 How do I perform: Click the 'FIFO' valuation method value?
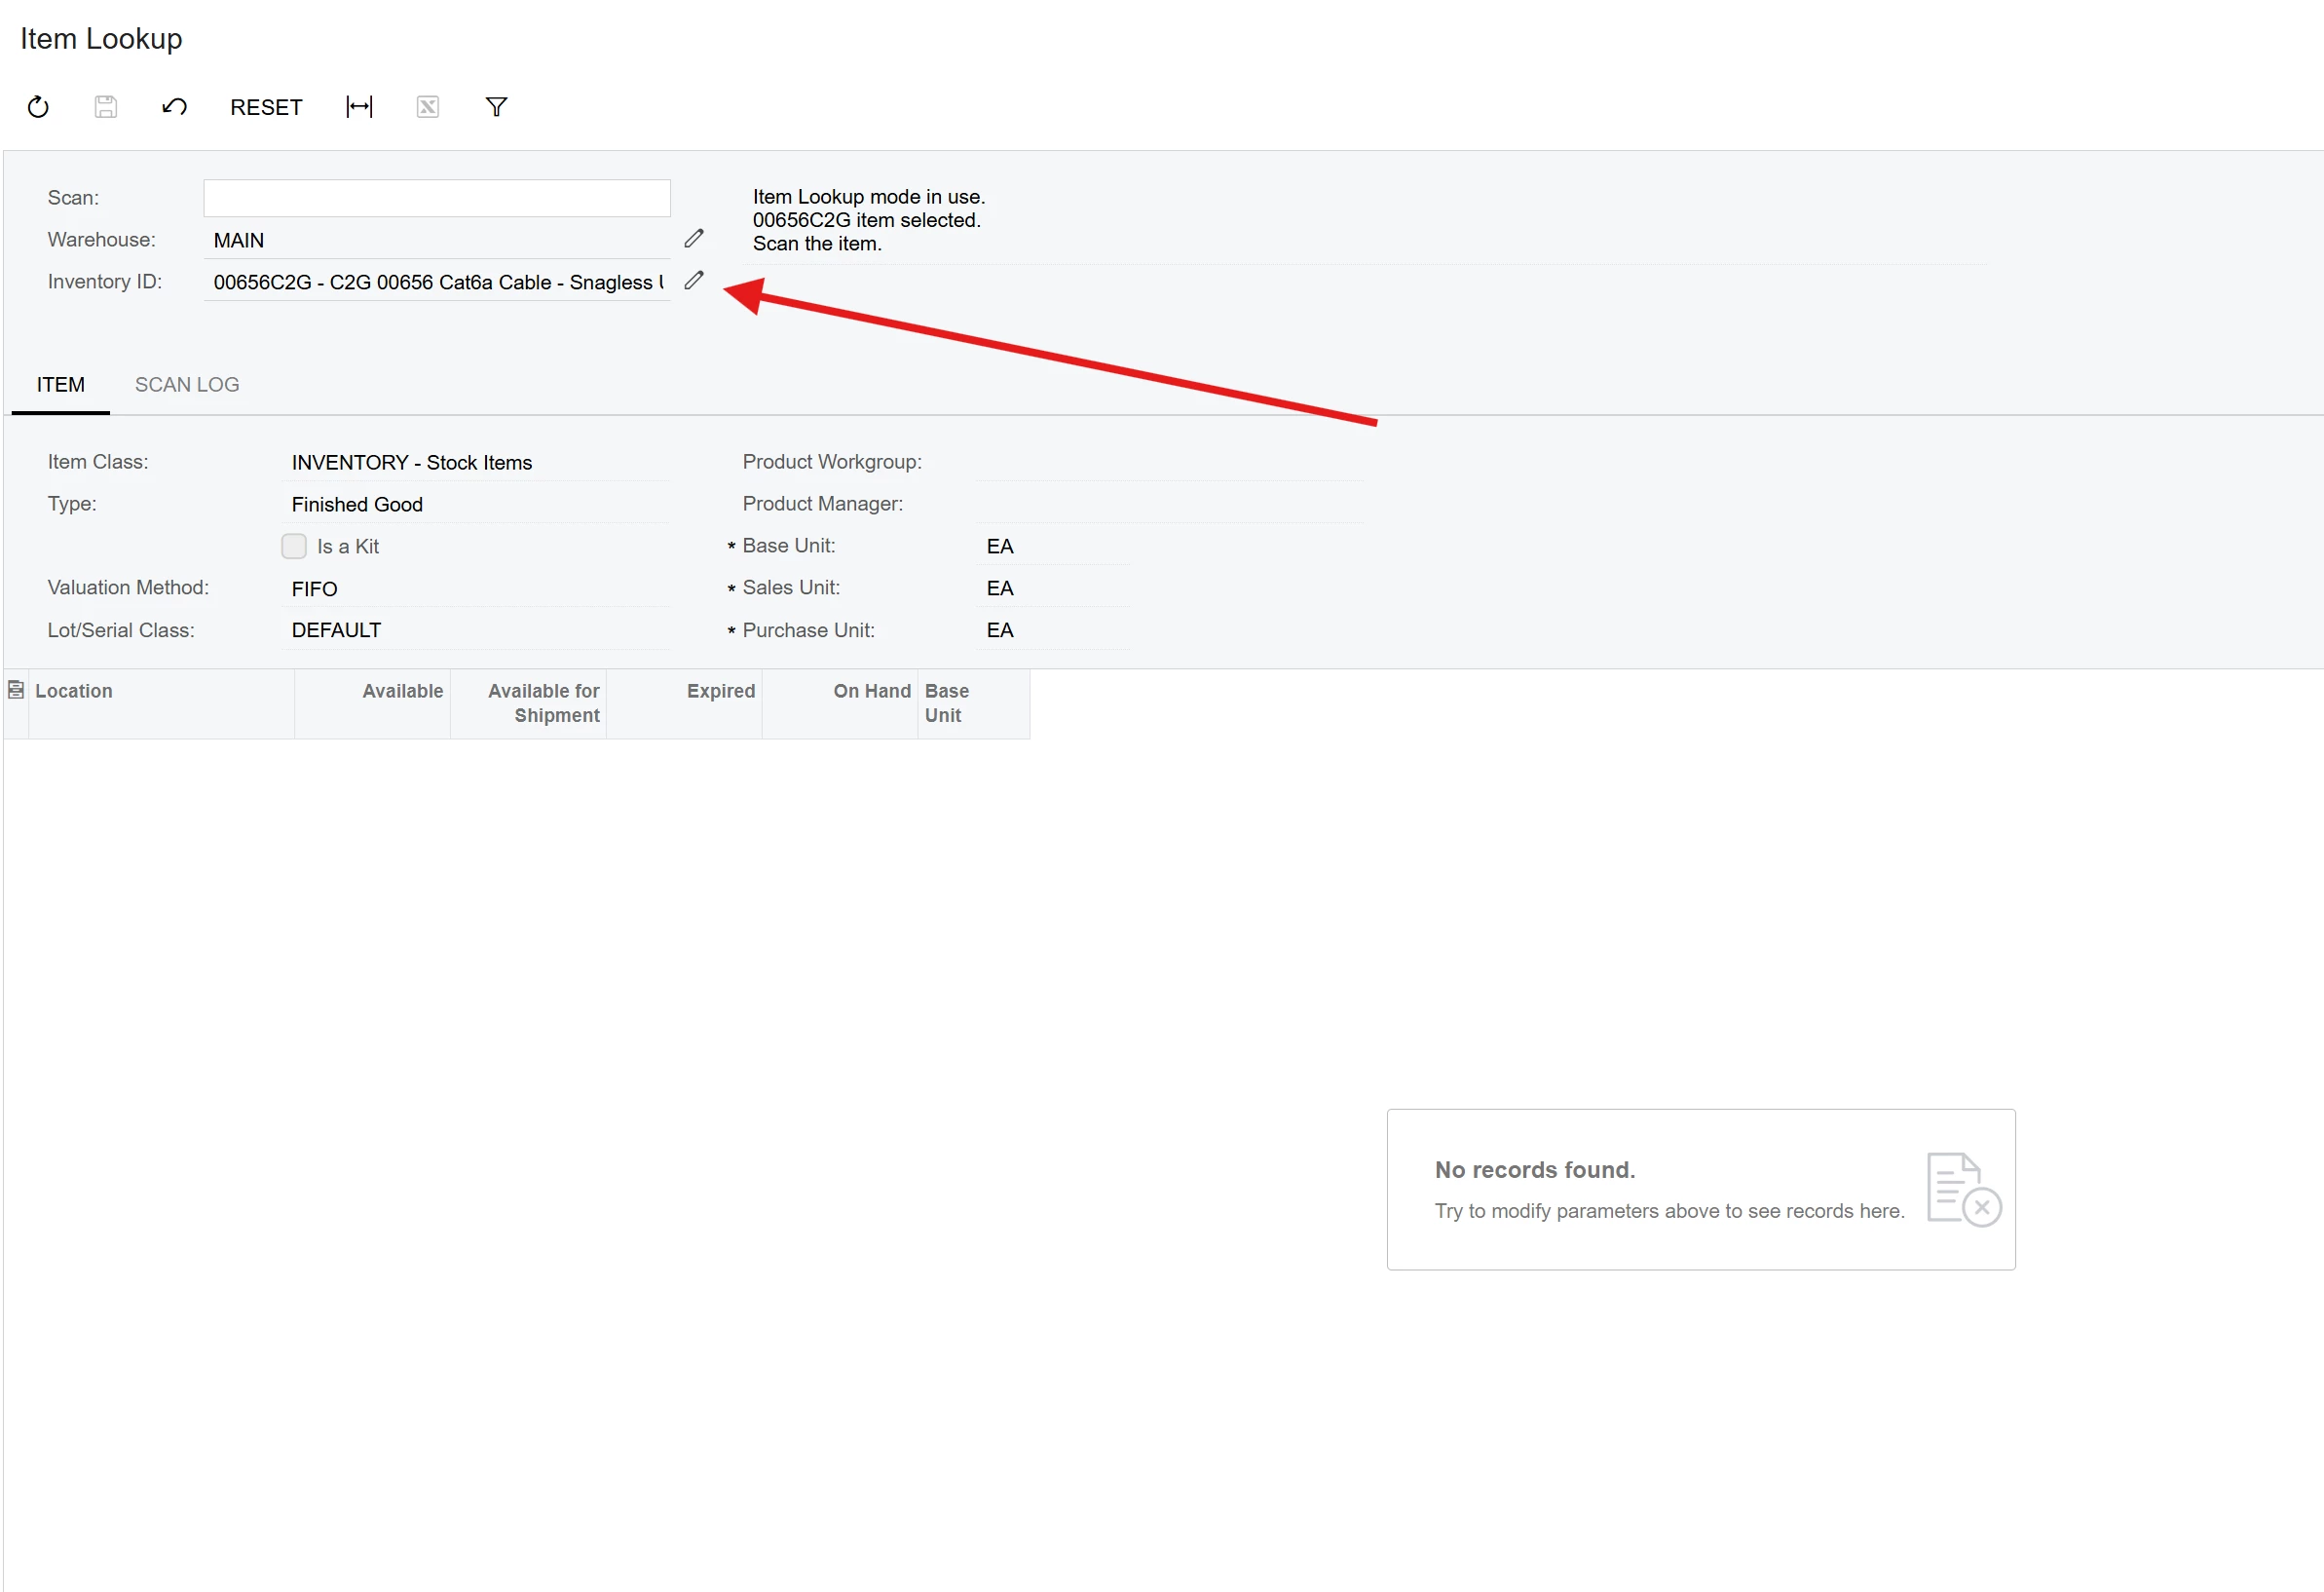314,589
